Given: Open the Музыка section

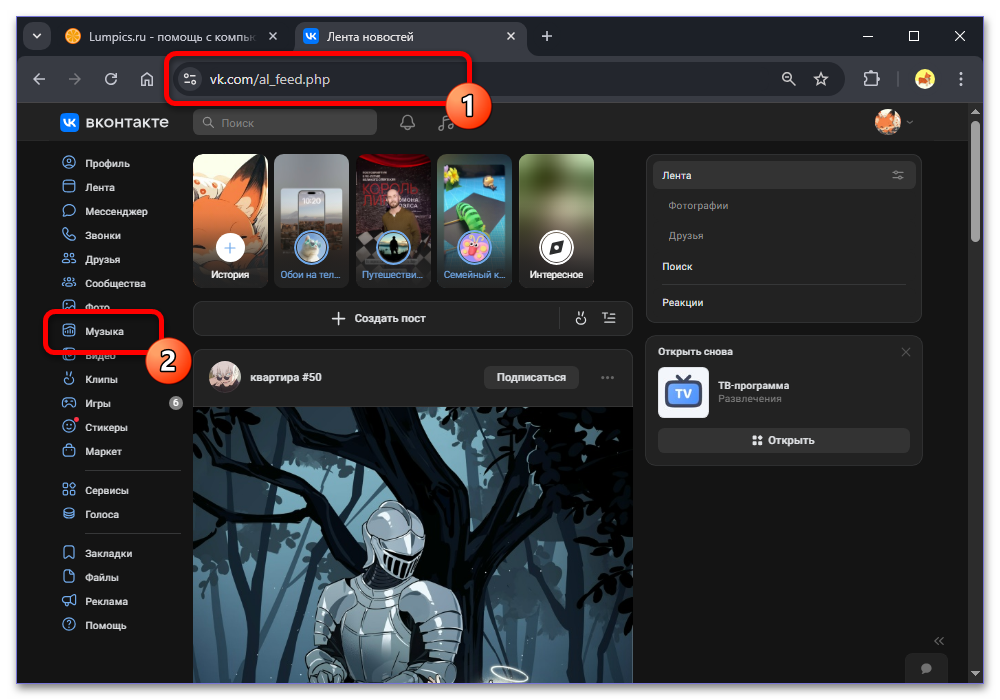Looking at the screenshot, I should point(93,331).
